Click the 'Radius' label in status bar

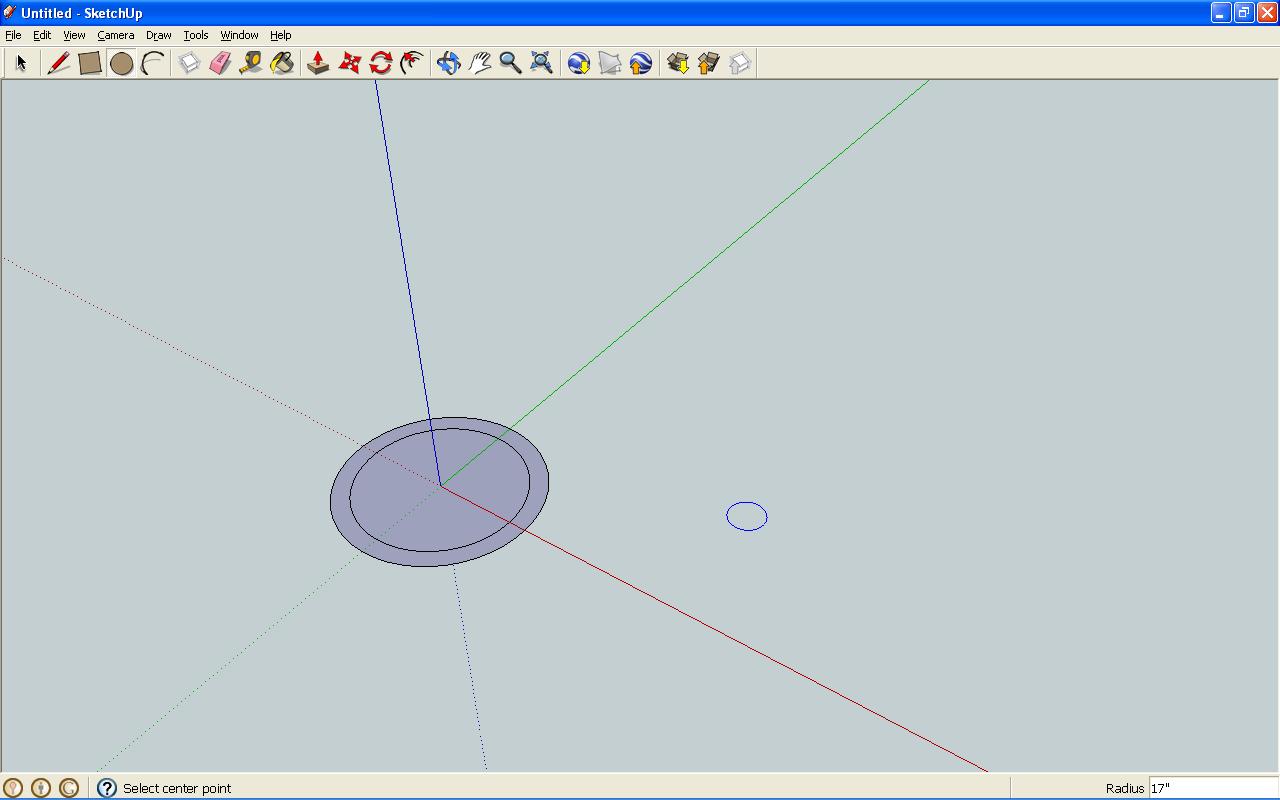click(1125, 788)
